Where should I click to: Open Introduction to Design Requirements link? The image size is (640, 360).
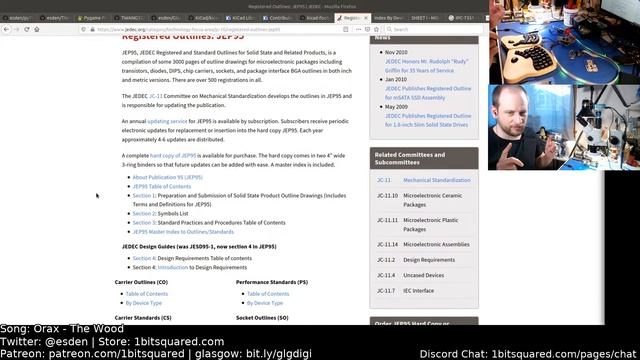pos(173,267)
